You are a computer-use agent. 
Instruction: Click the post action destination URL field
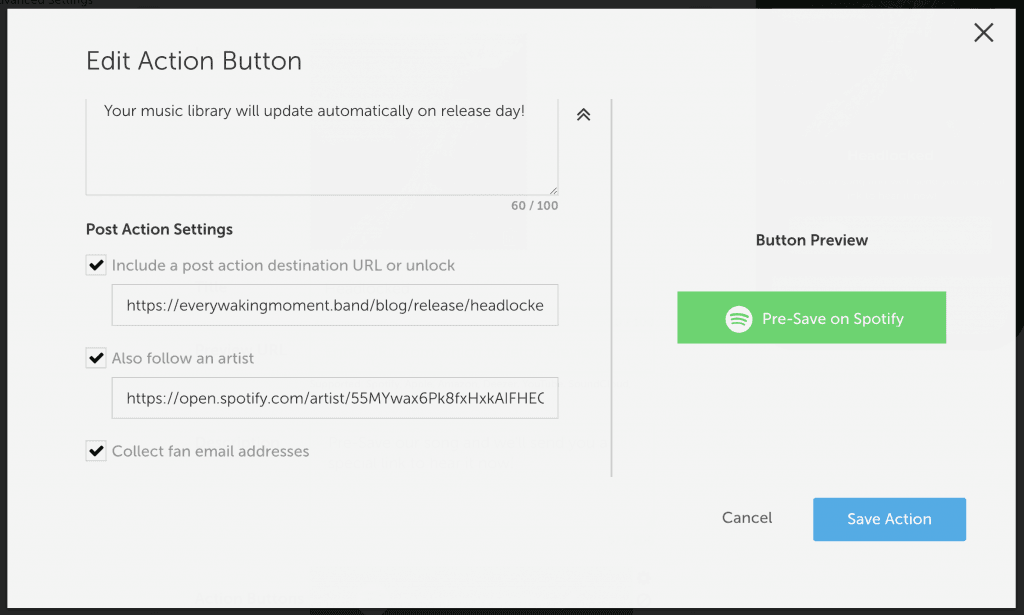coord(335,305)
